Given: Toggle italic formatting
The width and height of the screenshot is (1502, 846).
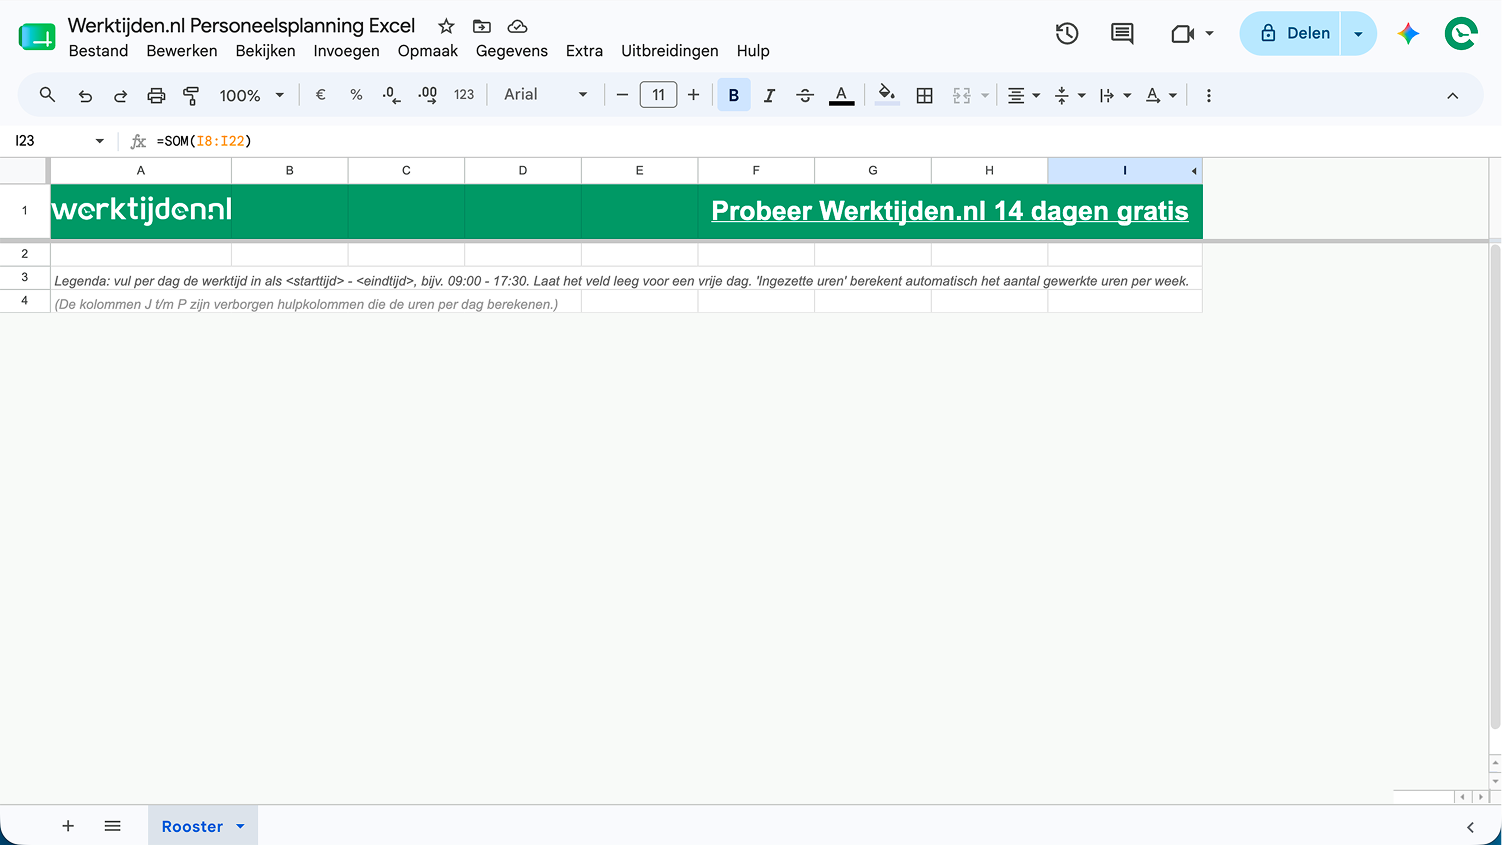Looking at the screenshot, I should 769,95.
